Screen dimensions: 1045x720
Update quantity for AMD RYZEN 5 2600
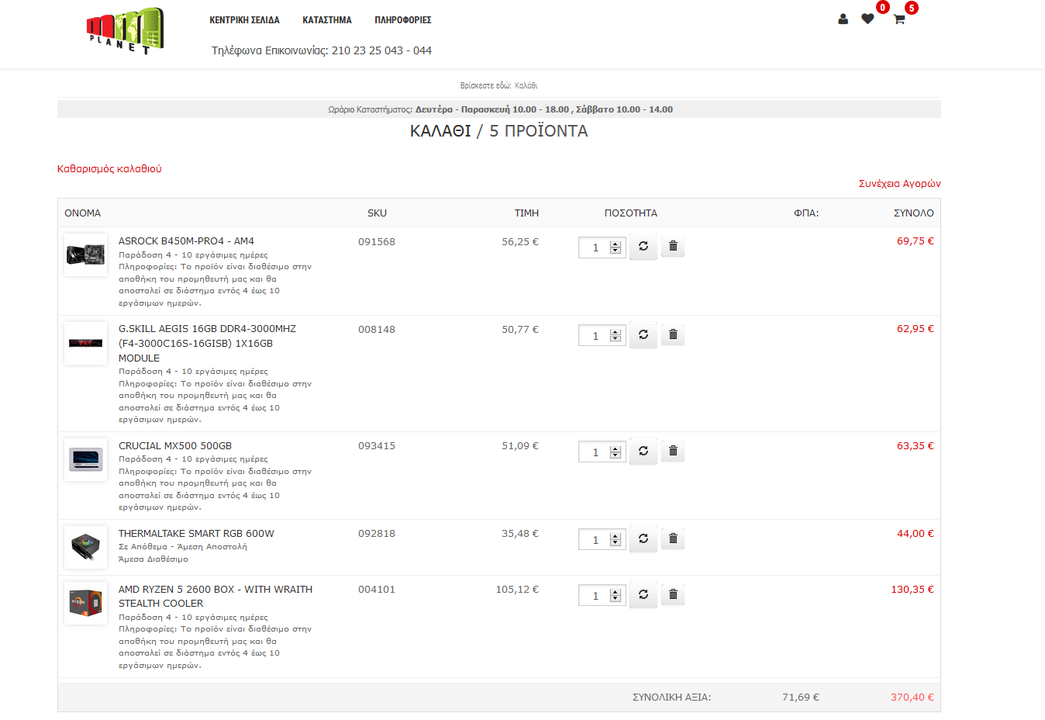tap(643, 595)
